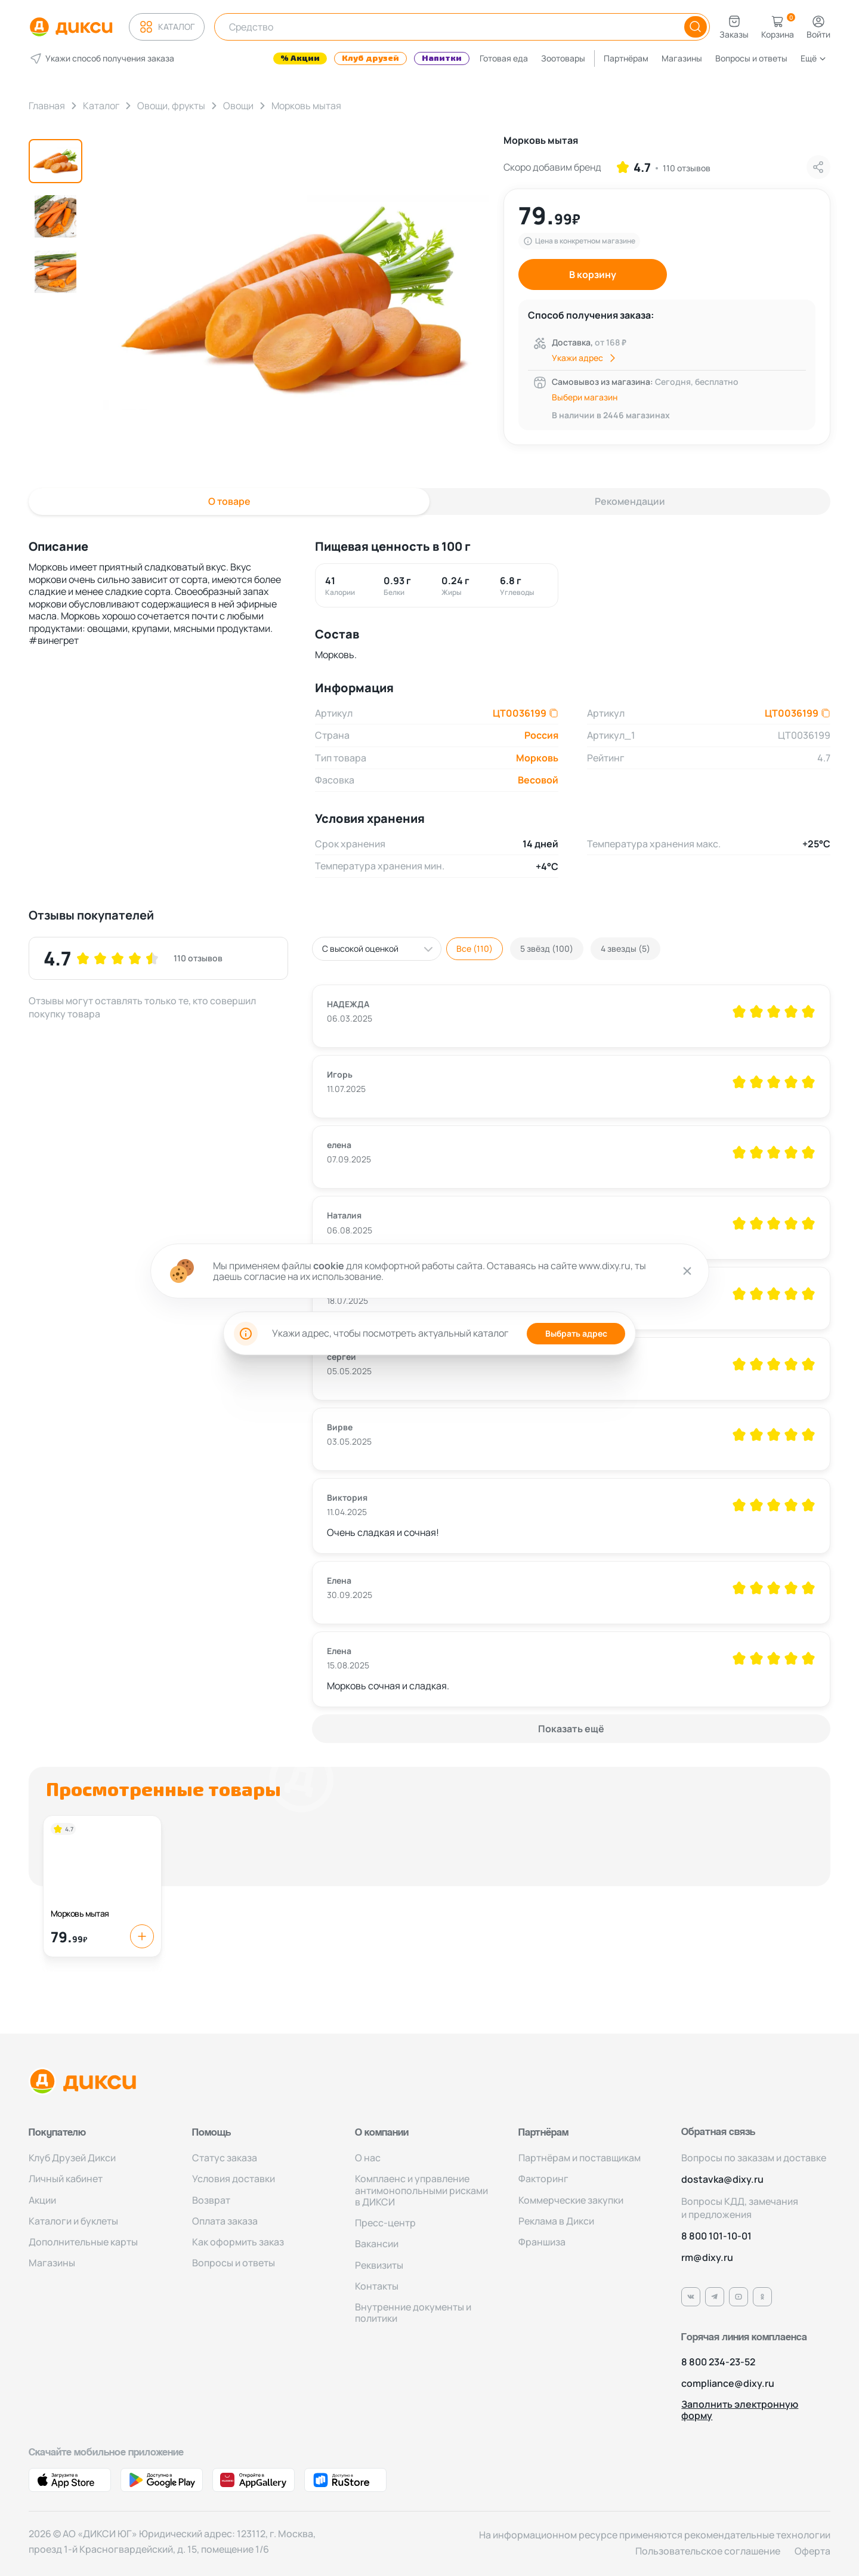Click Показать ещё to load reviews

[x=571, y=1728]
